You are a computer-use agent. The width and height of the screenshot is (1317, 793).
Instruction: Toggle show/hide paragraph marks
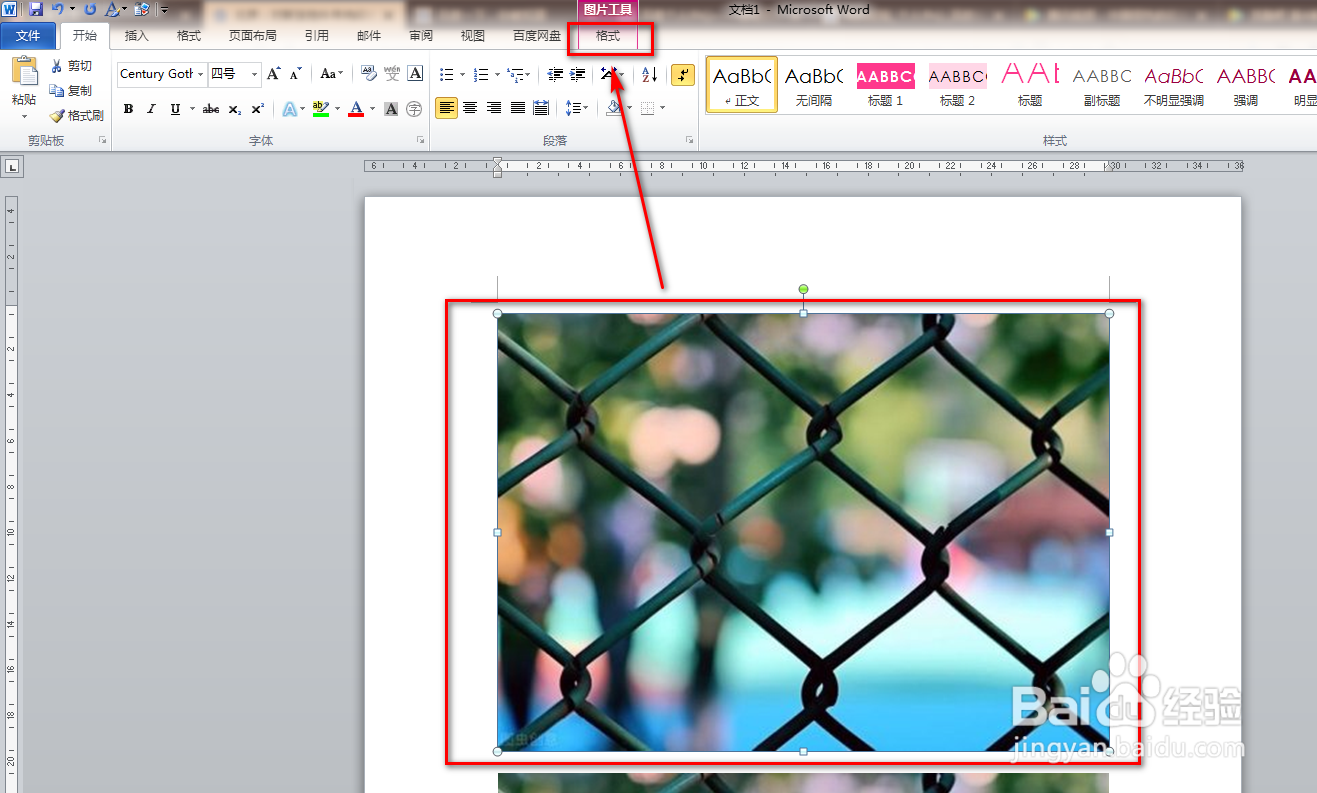click(x=683, y=74)
